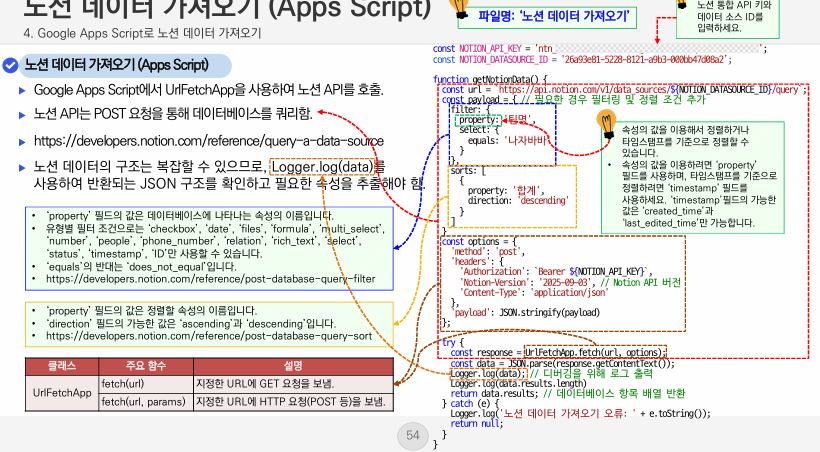The width and height of the screenshot is (820, 452).
Task: Click the cell '지정한 URL에 HTTP 요청(POST 등)을 보냄.'
Action: (x=293, y=402)
